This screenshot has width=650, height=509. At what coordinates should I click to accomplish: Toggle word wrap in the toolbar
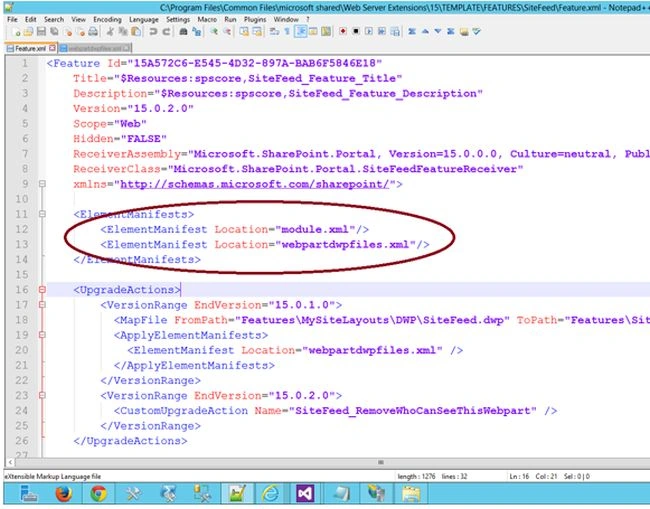[274, 32]
